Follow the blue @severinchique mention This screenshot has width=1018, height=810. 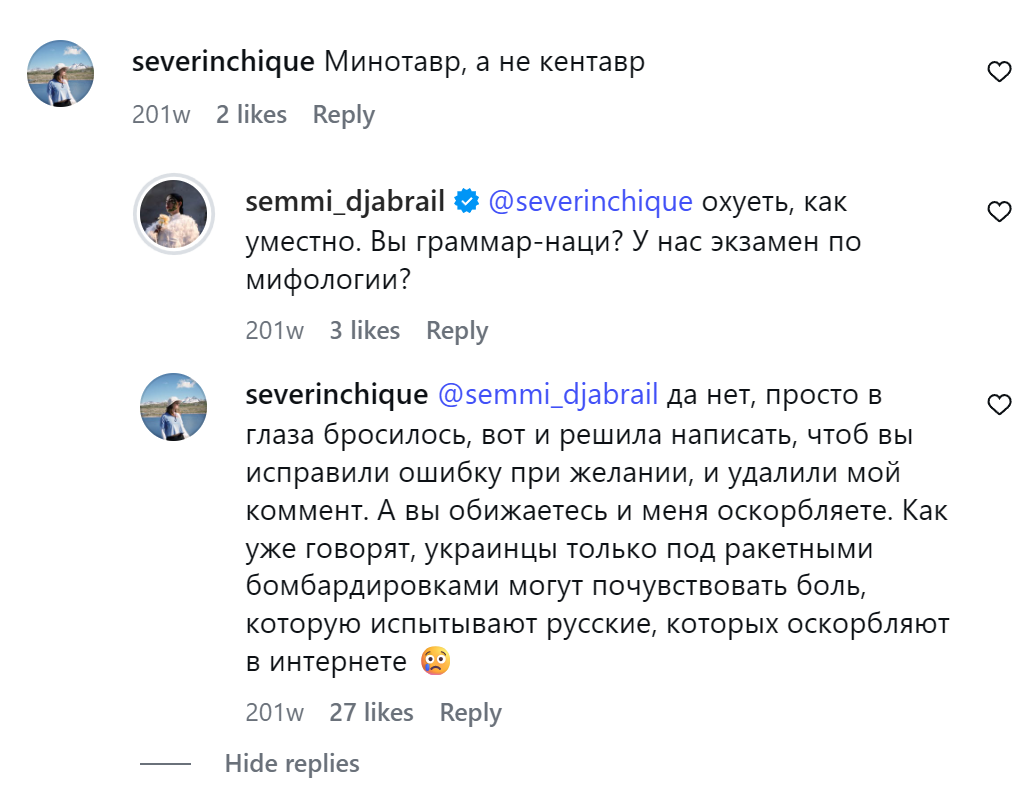pyautogui.click(x=590, y=202)
